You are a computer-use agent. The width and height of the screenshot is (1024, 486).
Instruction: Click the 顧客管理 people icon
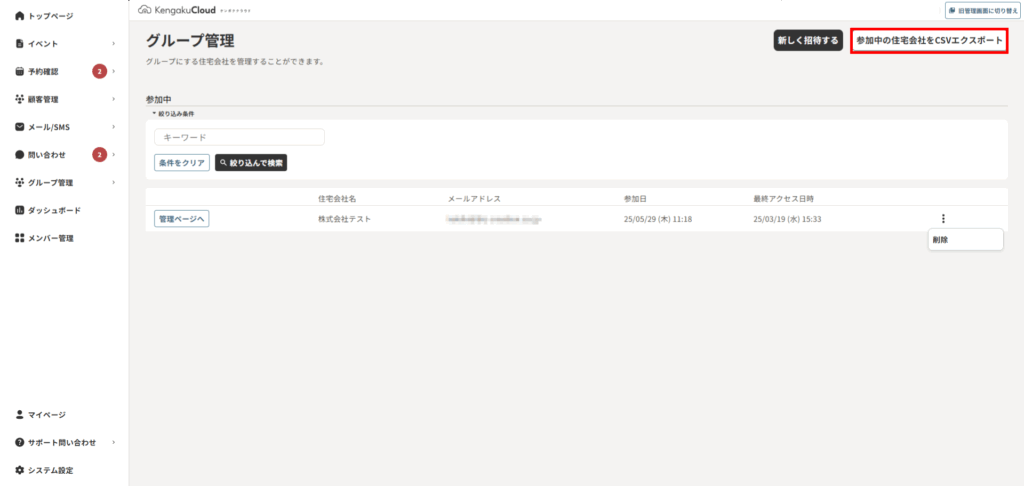point(20,100)
